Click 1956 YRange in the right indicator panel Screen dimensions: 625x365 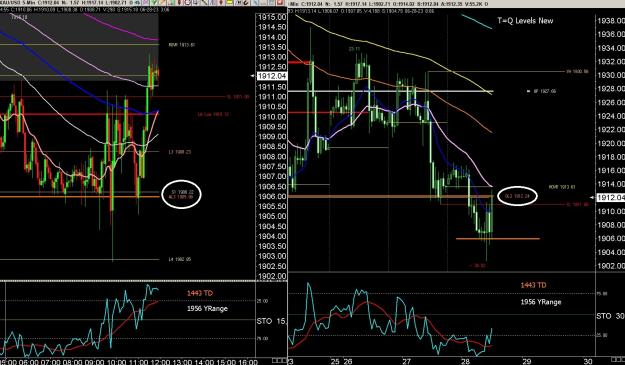[540, 302]
